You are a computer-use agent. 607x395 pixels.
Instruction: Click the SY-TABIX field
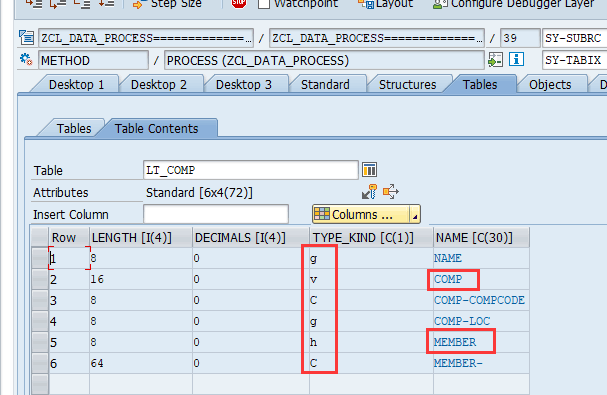click(x=574, y=60)
